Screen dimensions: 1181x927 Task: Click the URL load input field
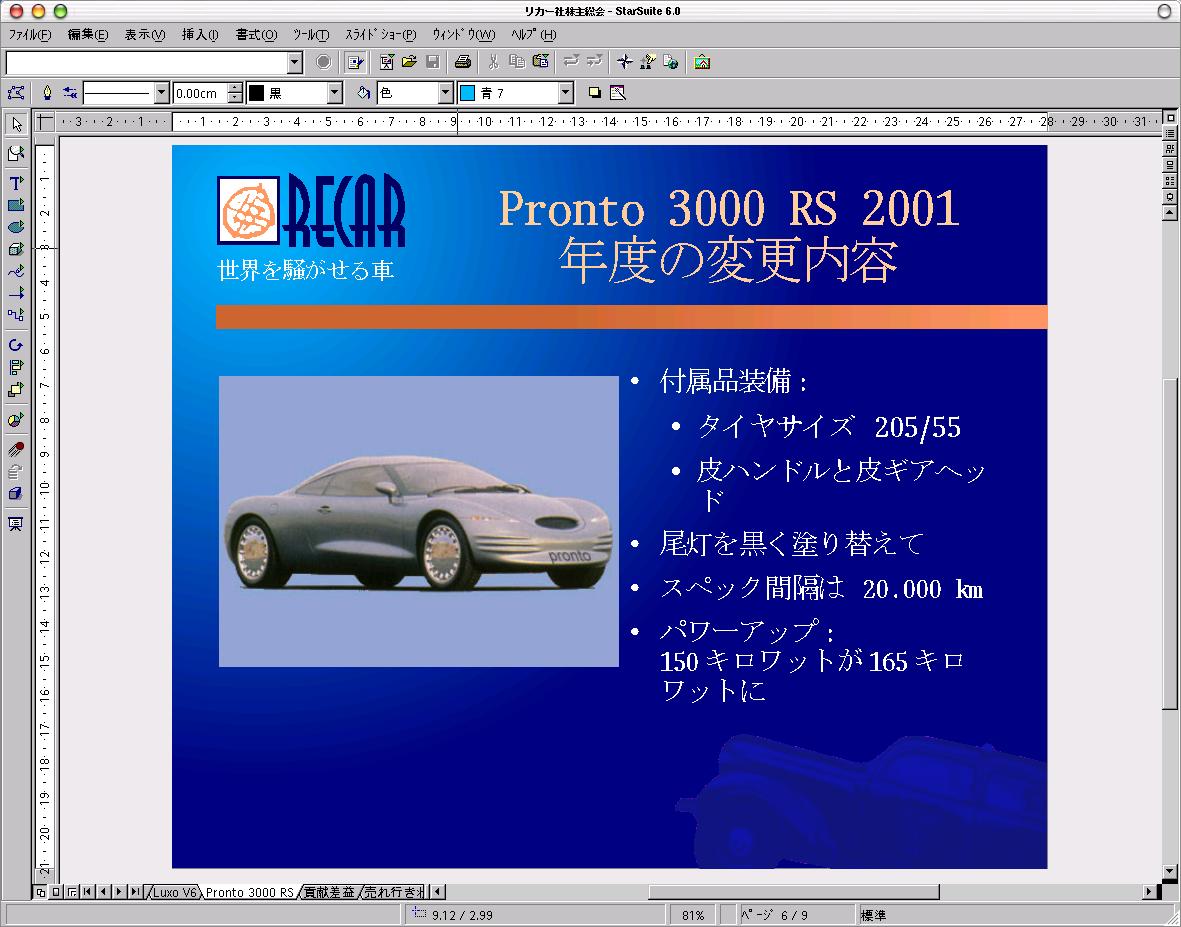click(x=147, y=63)
